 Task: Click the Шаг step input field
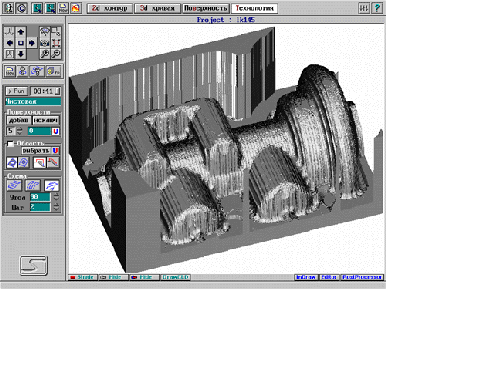tap(40, 207)
